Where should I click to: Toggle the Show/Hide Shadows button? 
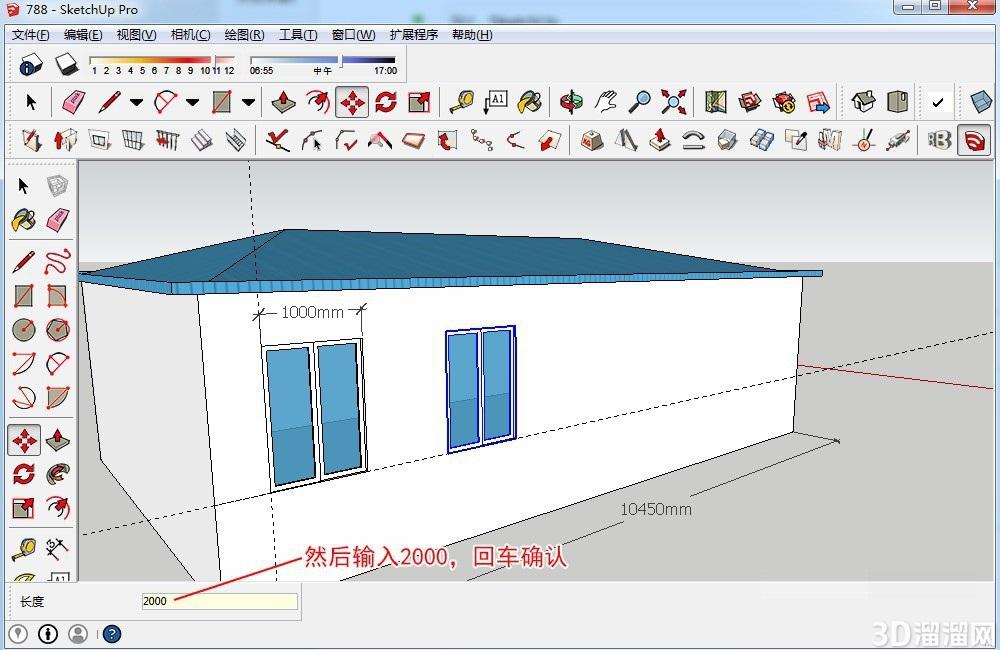tap(66, 64)
